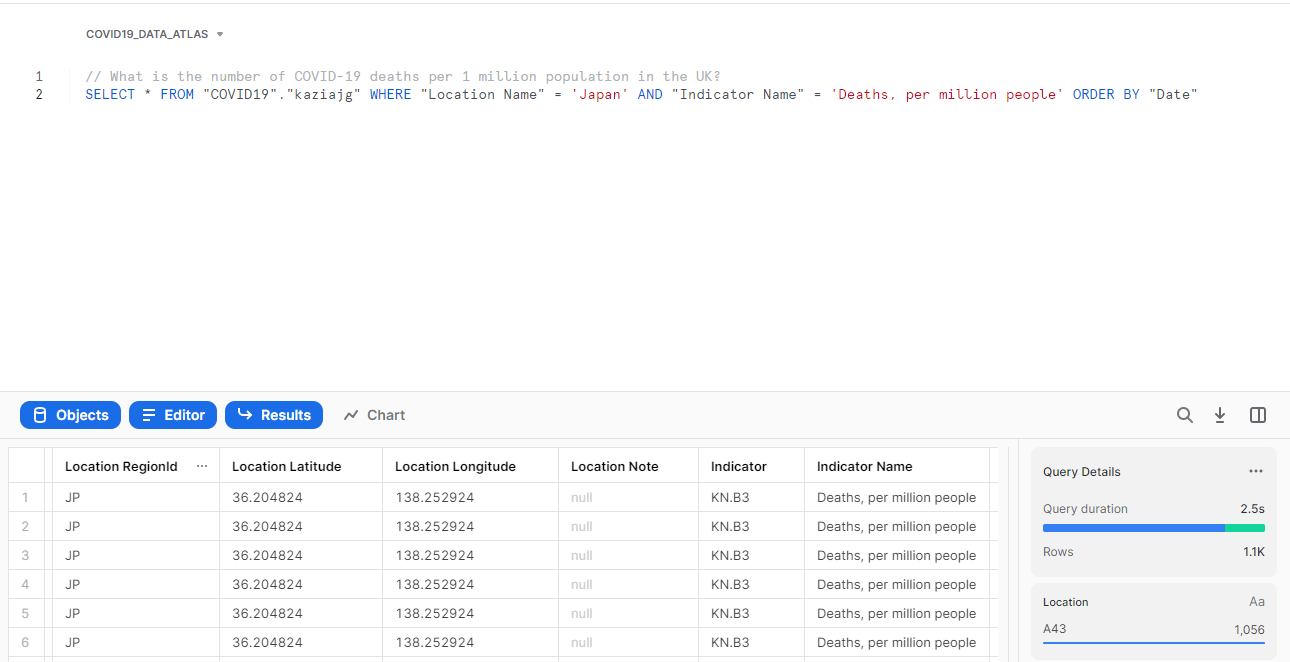
Task: Click line number 2 in editor gutter
Action: pos(39,94)
